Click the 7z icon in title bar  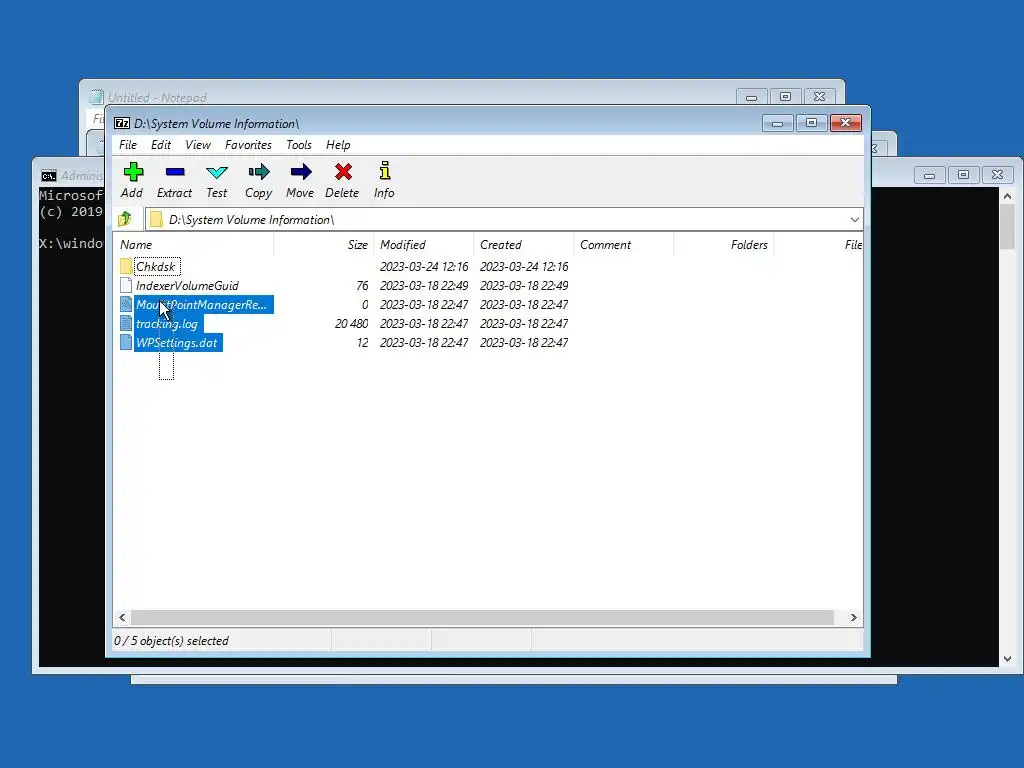pyautogui.click(x=122, y=123)
